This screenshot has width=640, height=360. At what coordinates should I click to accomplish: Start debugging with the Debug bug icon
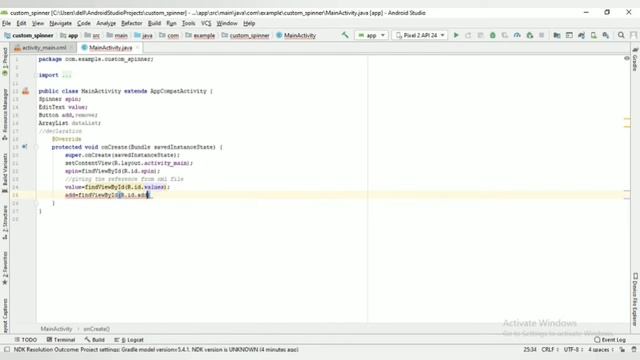493,36
